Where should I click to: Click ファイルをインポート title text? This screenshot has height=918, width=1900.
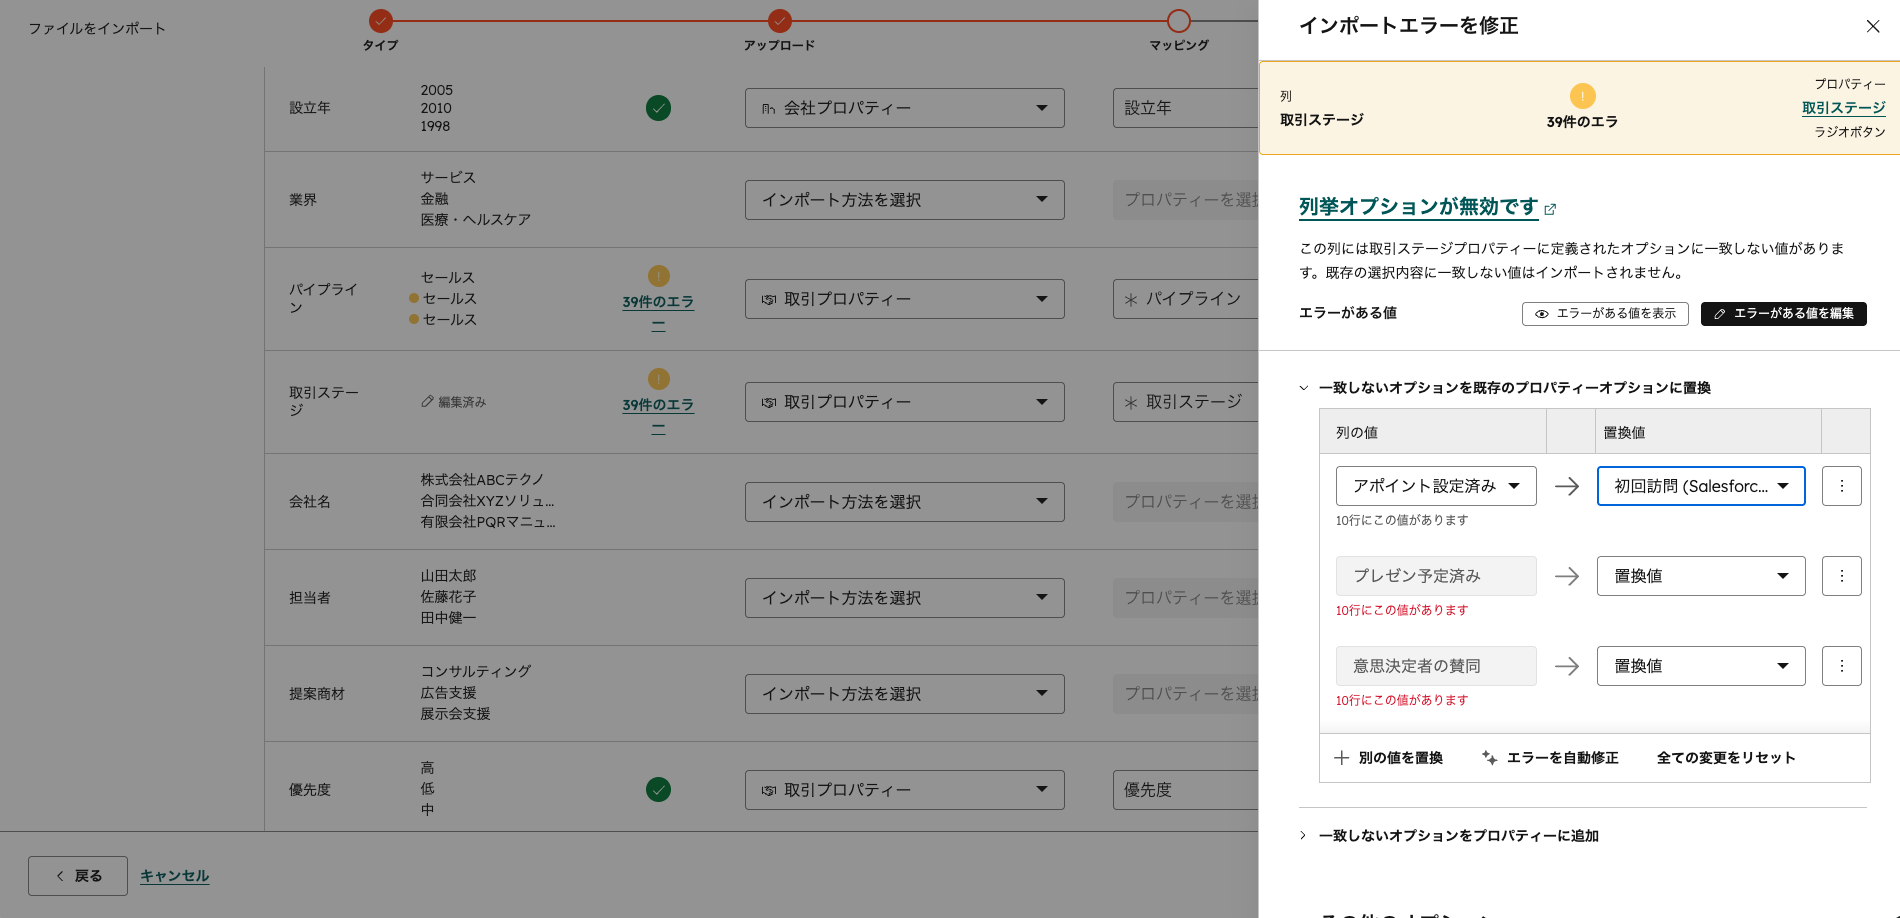pyautogui.click(x=97, y=28)
